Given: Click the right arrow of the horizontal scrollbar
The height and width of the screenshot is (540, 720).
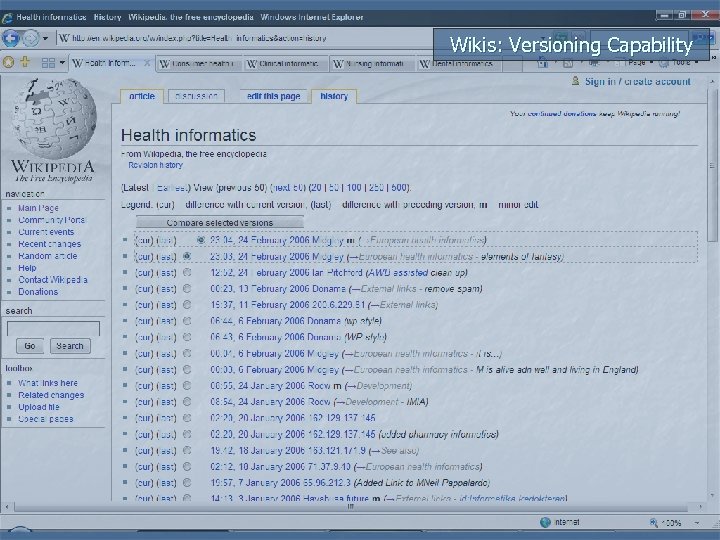Looking at the screenshot, I should [700, 507].
